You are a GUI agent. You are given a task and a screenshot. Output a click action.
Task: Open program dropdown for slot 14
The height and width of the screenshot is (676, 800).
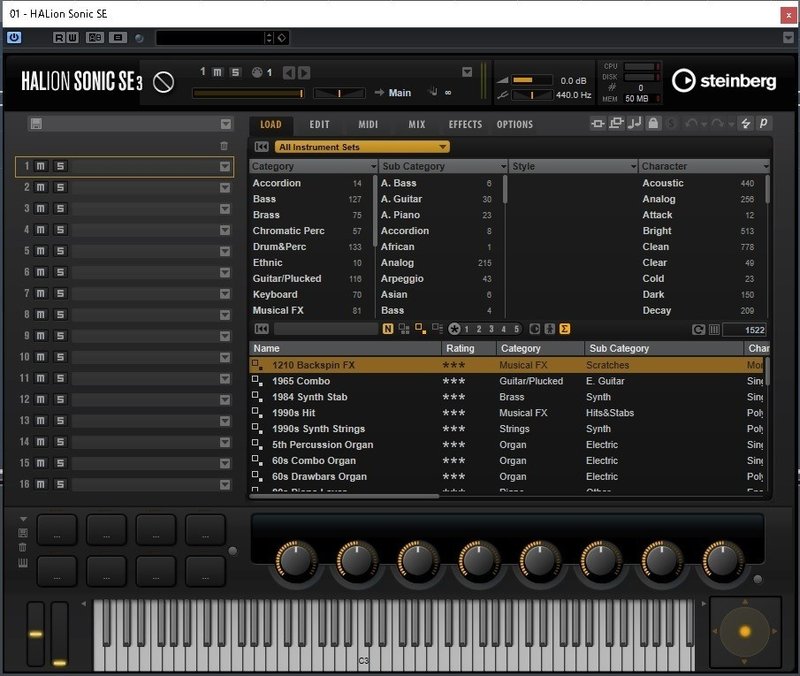coord(225,442)
